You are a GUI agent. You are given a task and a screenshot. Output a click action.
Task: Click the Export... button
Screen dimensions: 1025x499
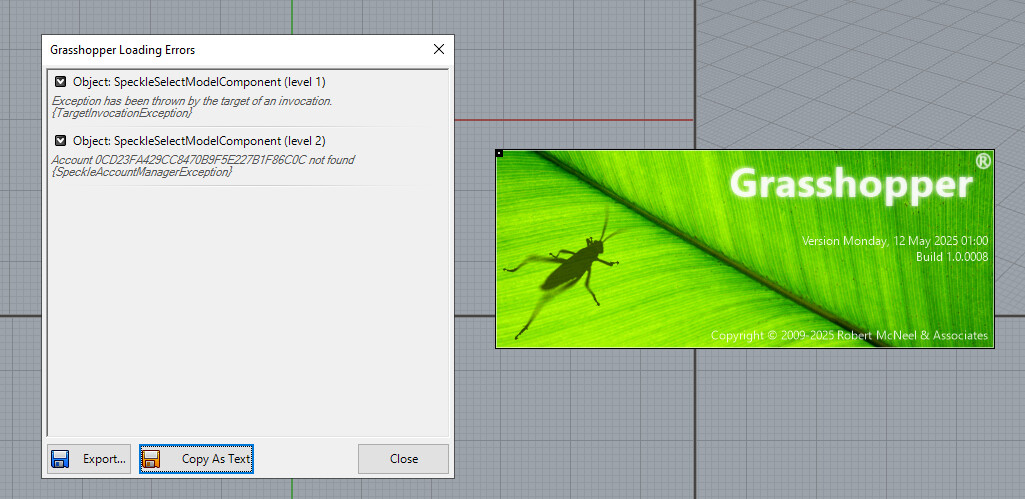pyautogui.click(x=89, y=459)
